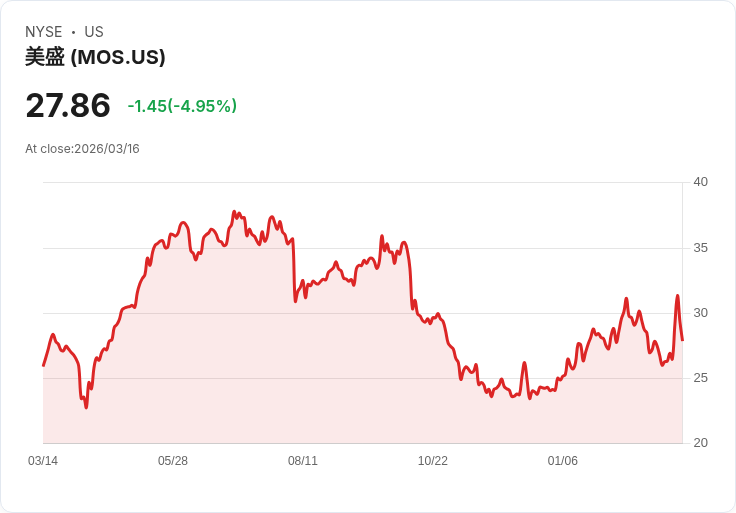
Task: Click the 40 price axis label
Action: [x=700, y=182]
